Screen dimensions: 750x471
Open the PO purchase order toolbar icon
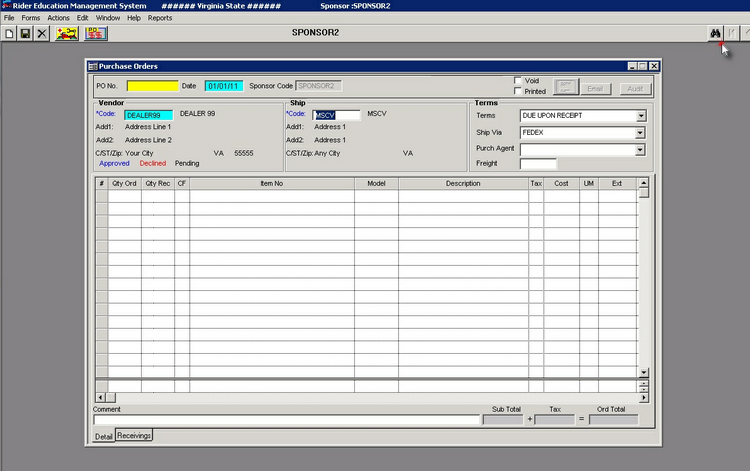pos(96,33)
